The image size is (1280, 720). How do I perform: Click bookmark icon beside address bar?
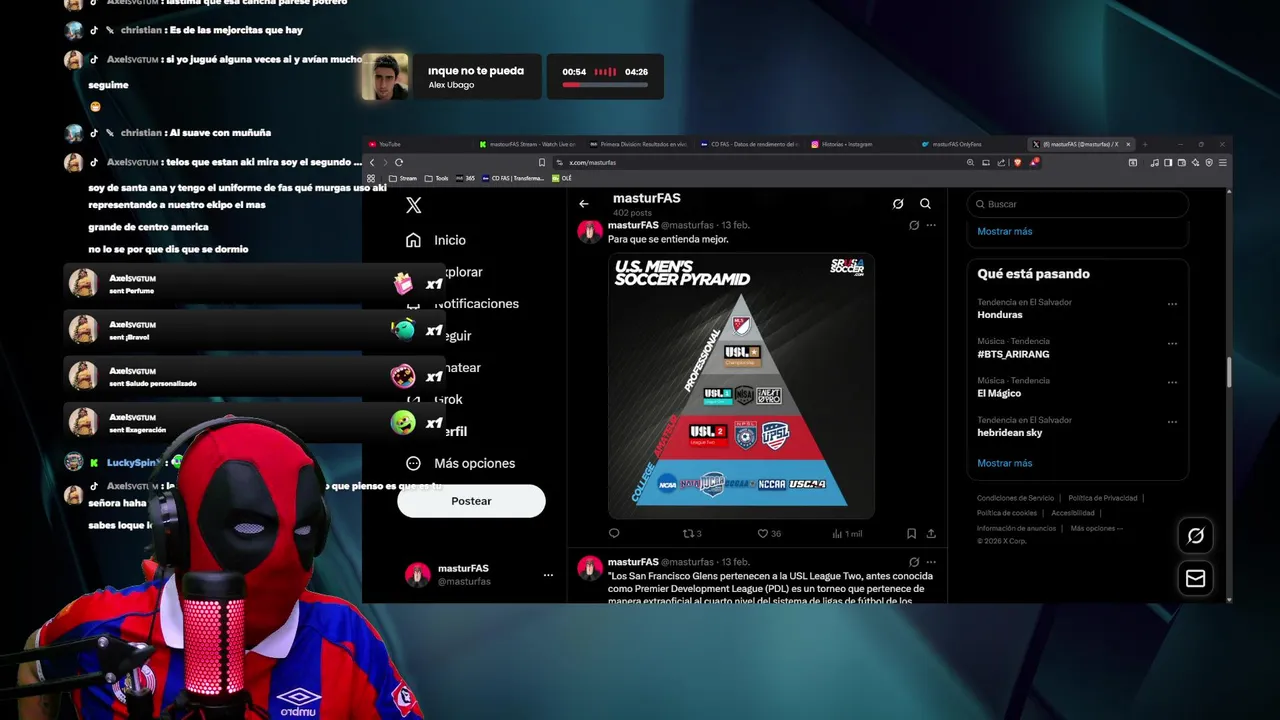542,162
